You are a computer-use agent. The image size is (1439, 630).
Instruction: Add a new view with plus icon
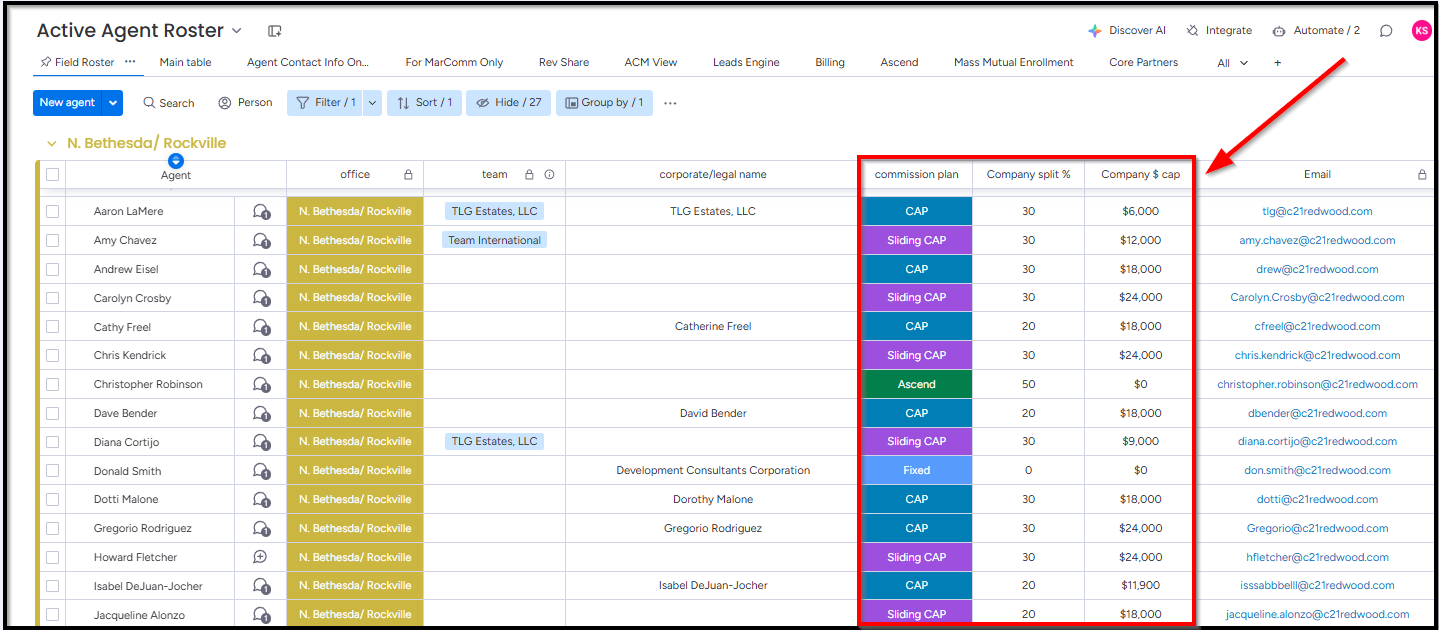point(1277,63)
